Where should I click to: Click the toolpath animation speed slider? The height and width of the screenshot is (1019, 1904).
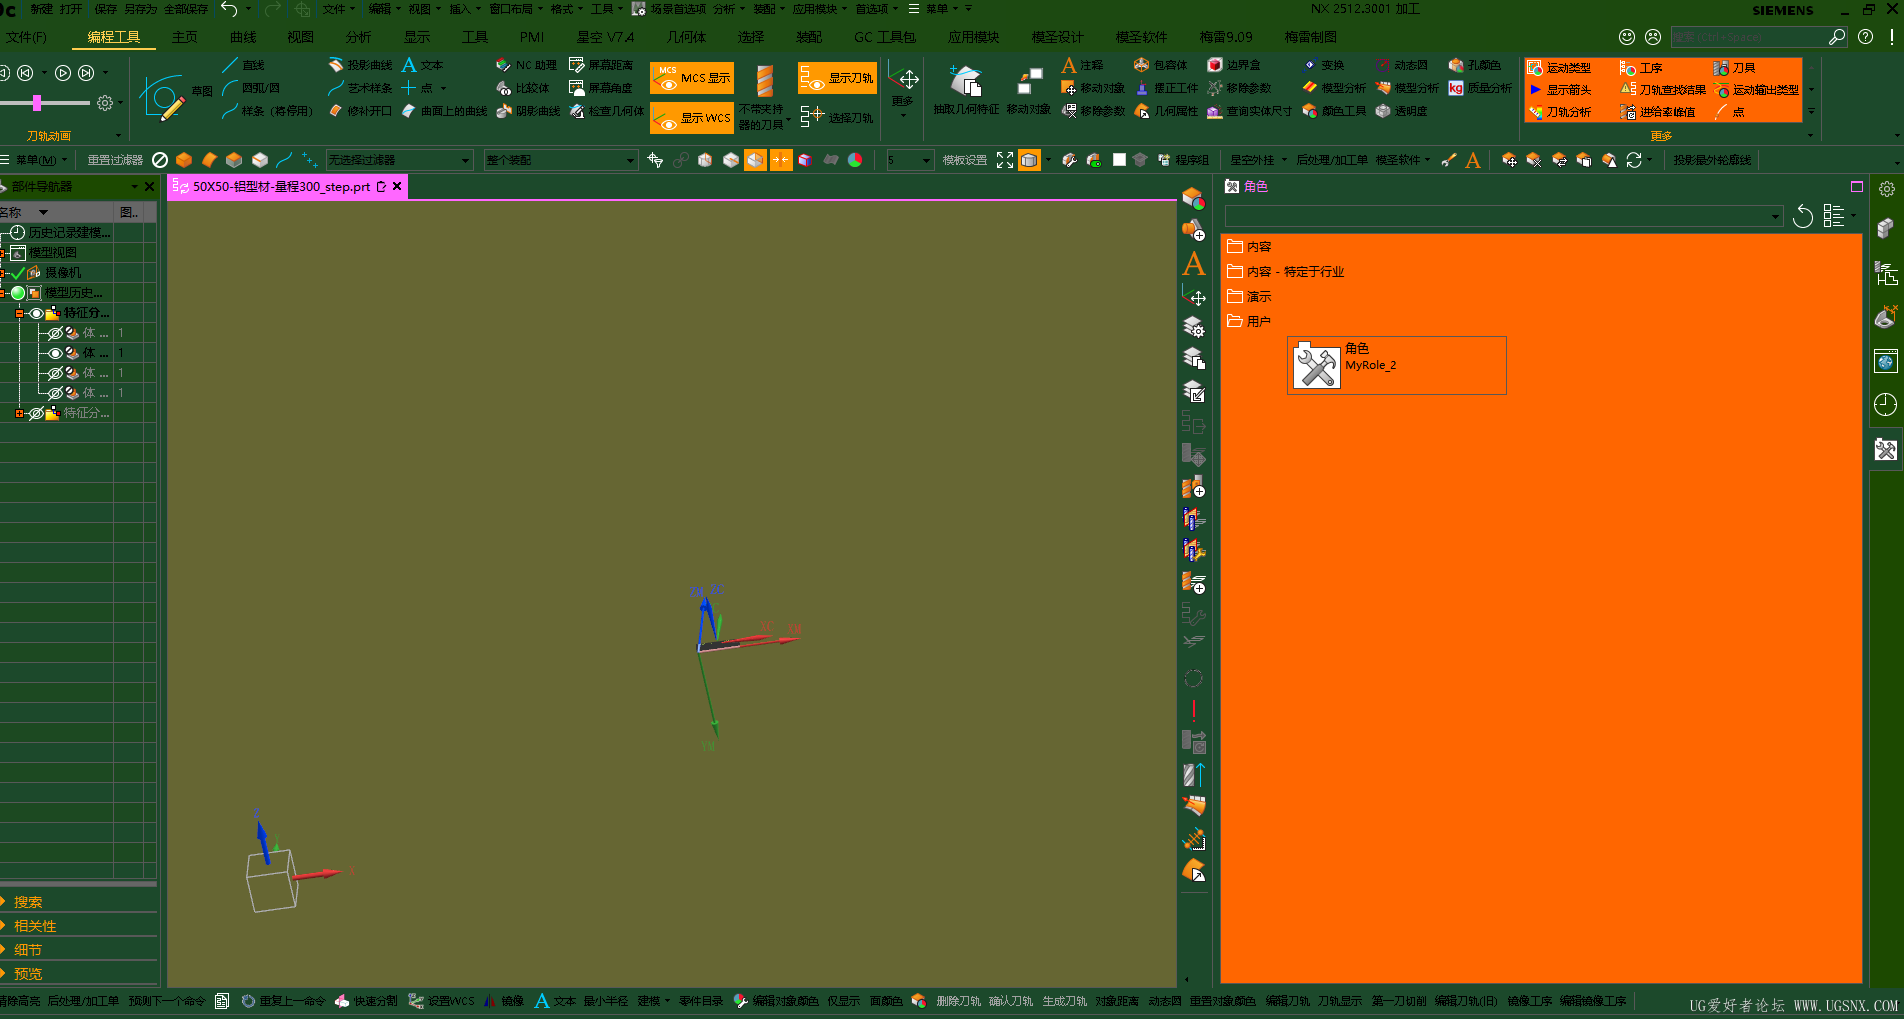coord(38,103)
